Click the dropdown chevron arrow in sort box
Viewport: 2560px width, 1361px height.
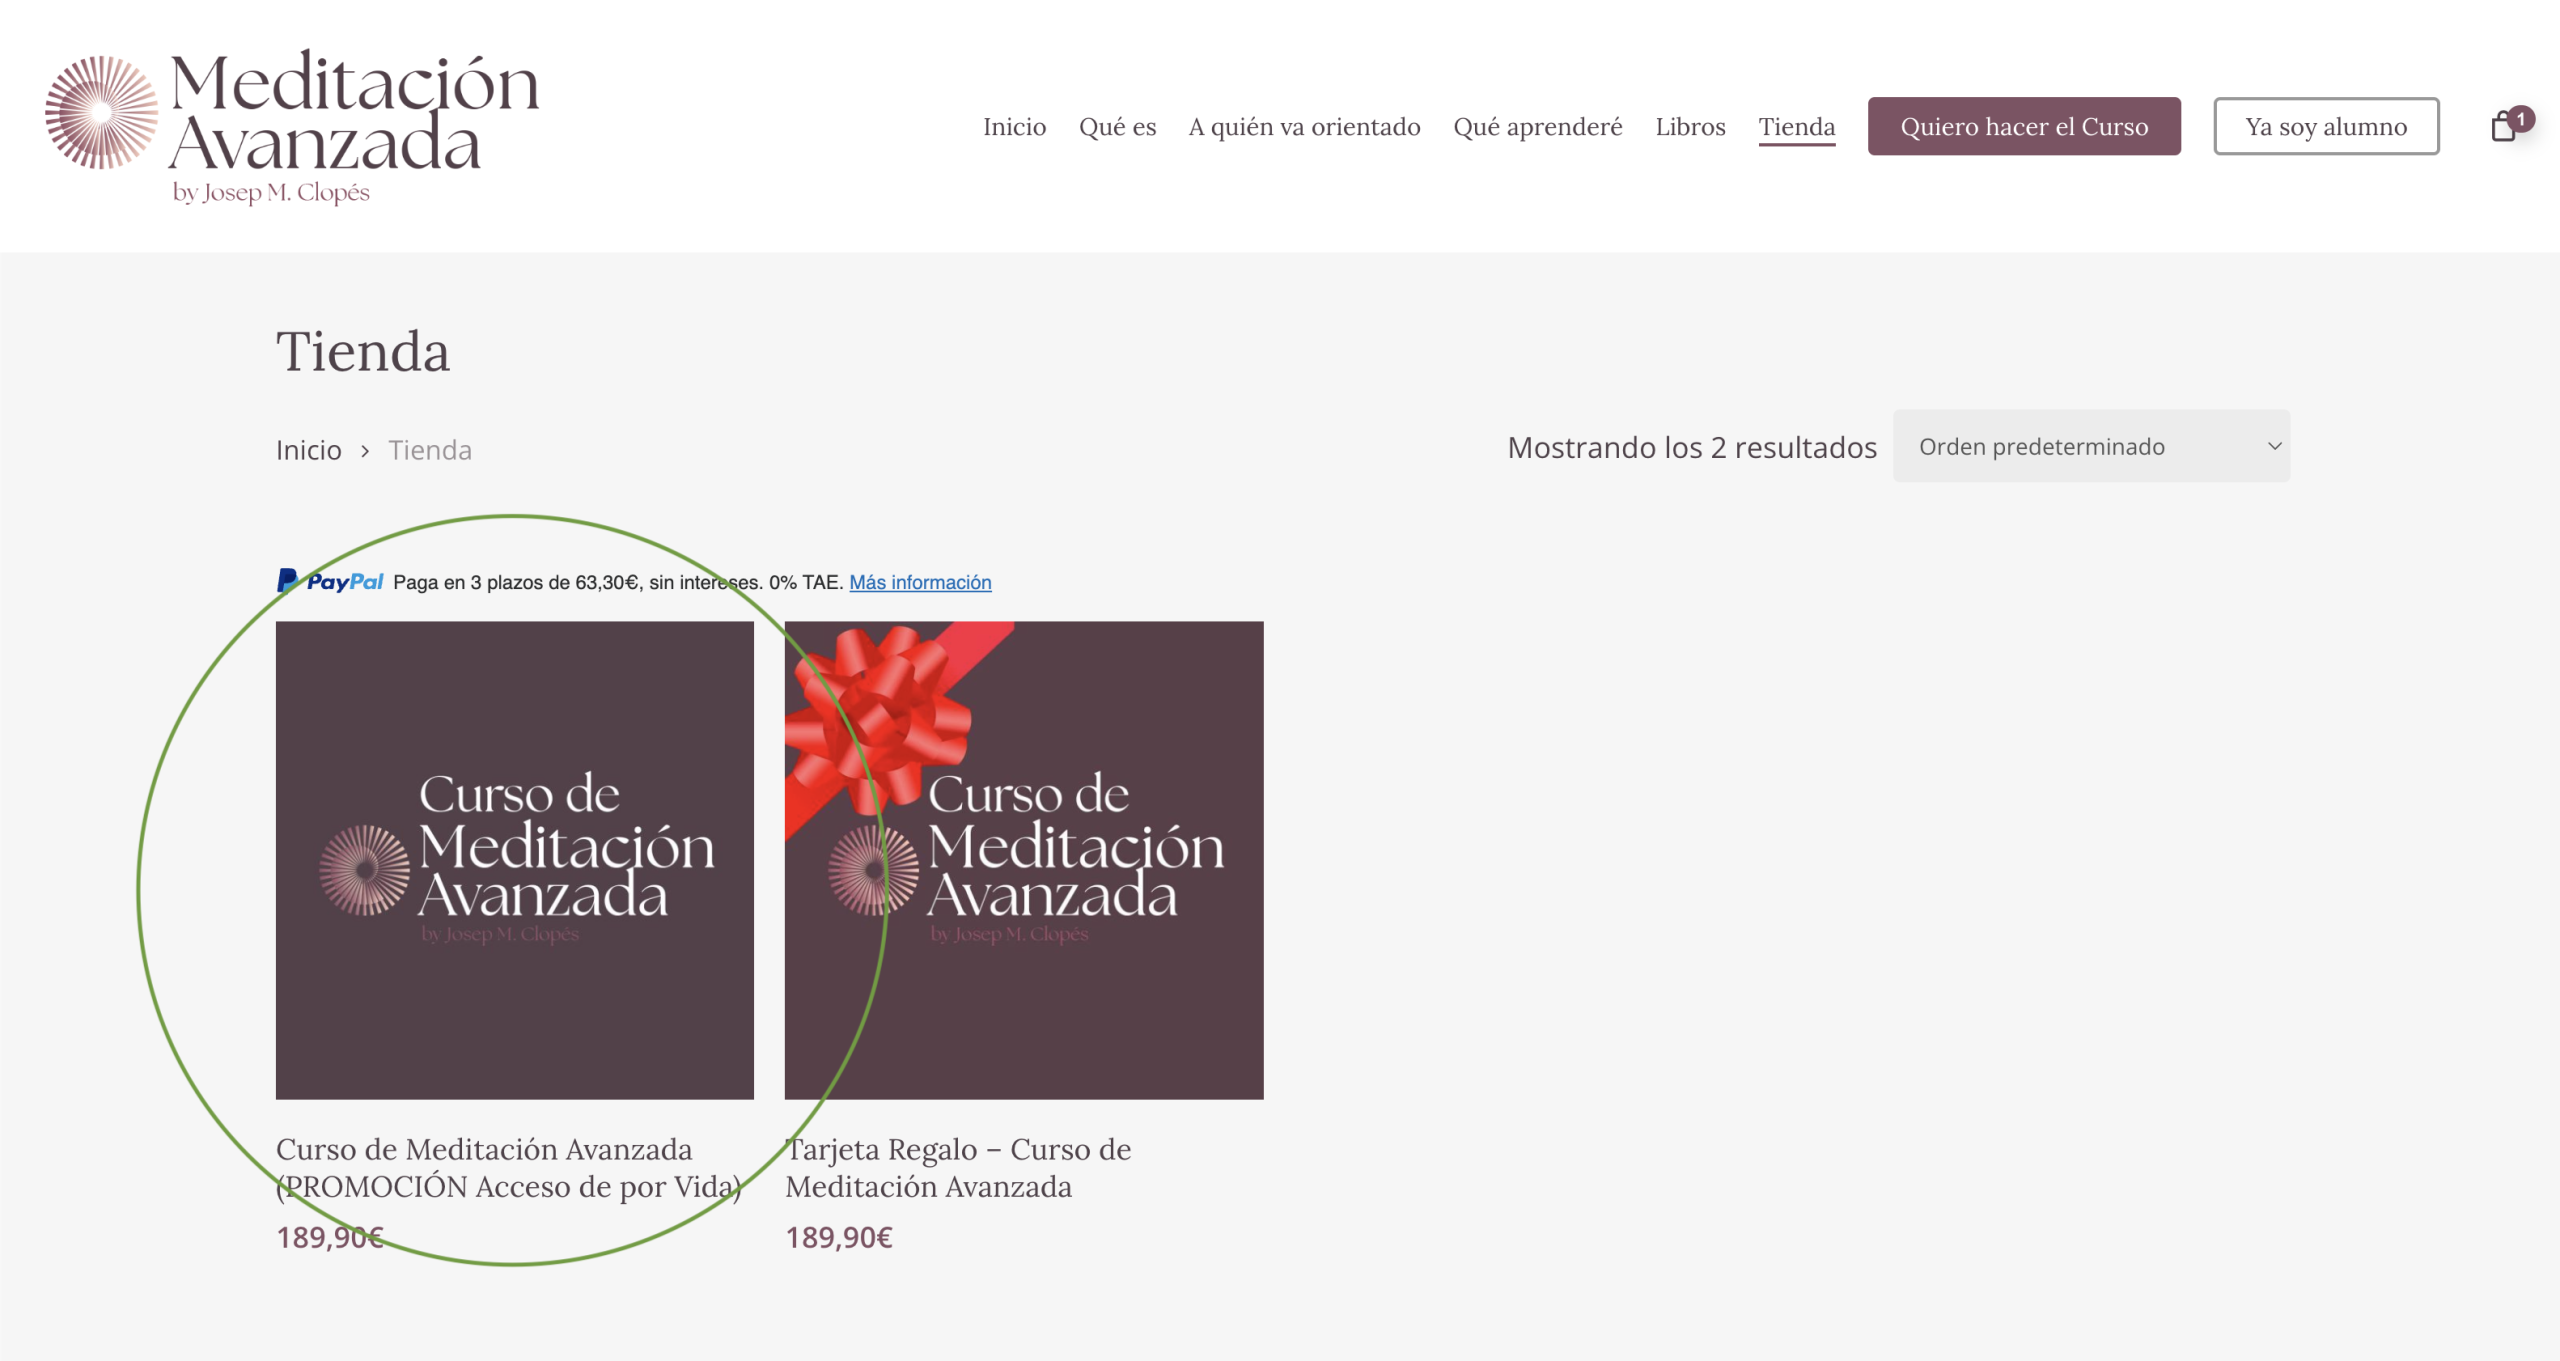pyautogui.click(x=2274, y=446)
